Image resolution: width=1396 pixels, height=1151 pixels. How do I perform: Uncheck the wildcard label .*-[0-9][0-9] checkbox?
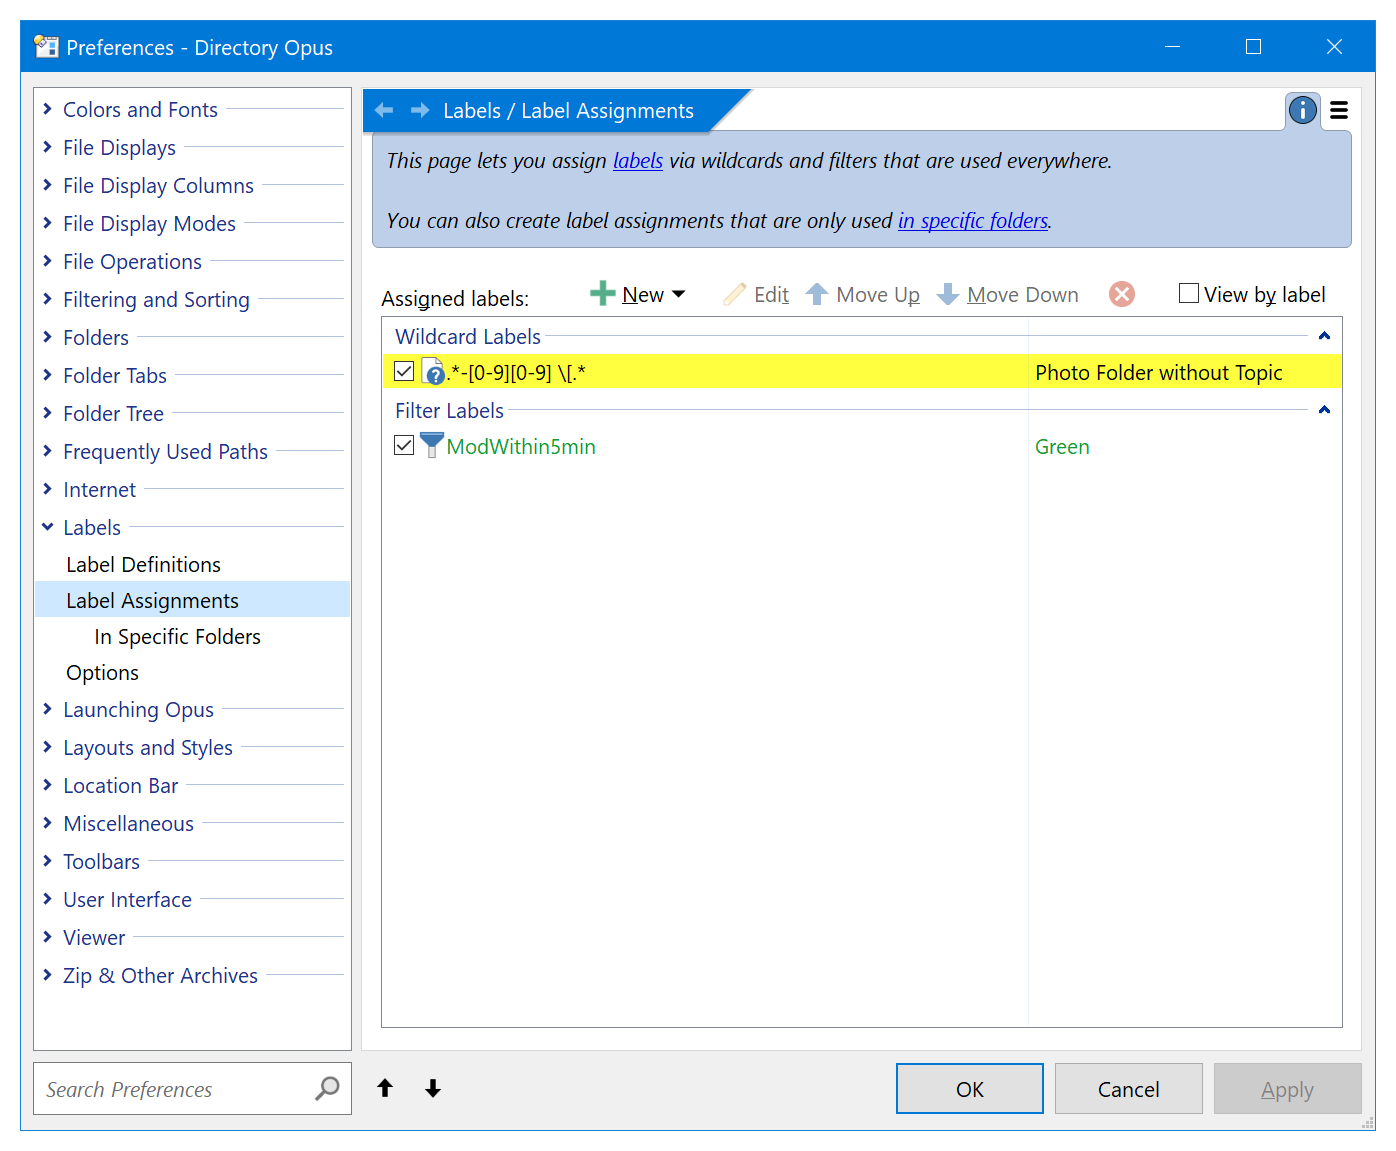pyautogui.click(x=404, y=372)
